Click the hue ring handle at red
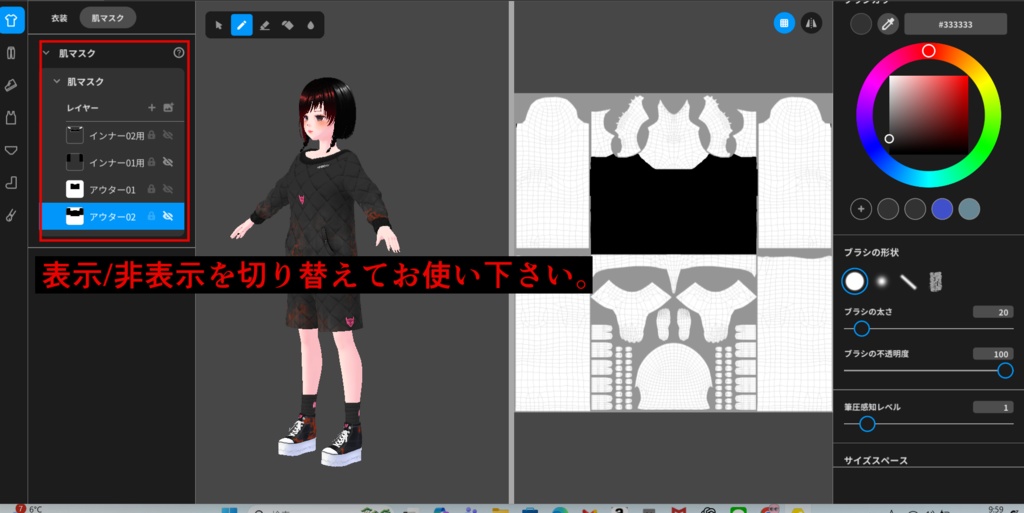Image resolution: width=1024 pixels, height=513 pixels. click(x=929, y=51)
